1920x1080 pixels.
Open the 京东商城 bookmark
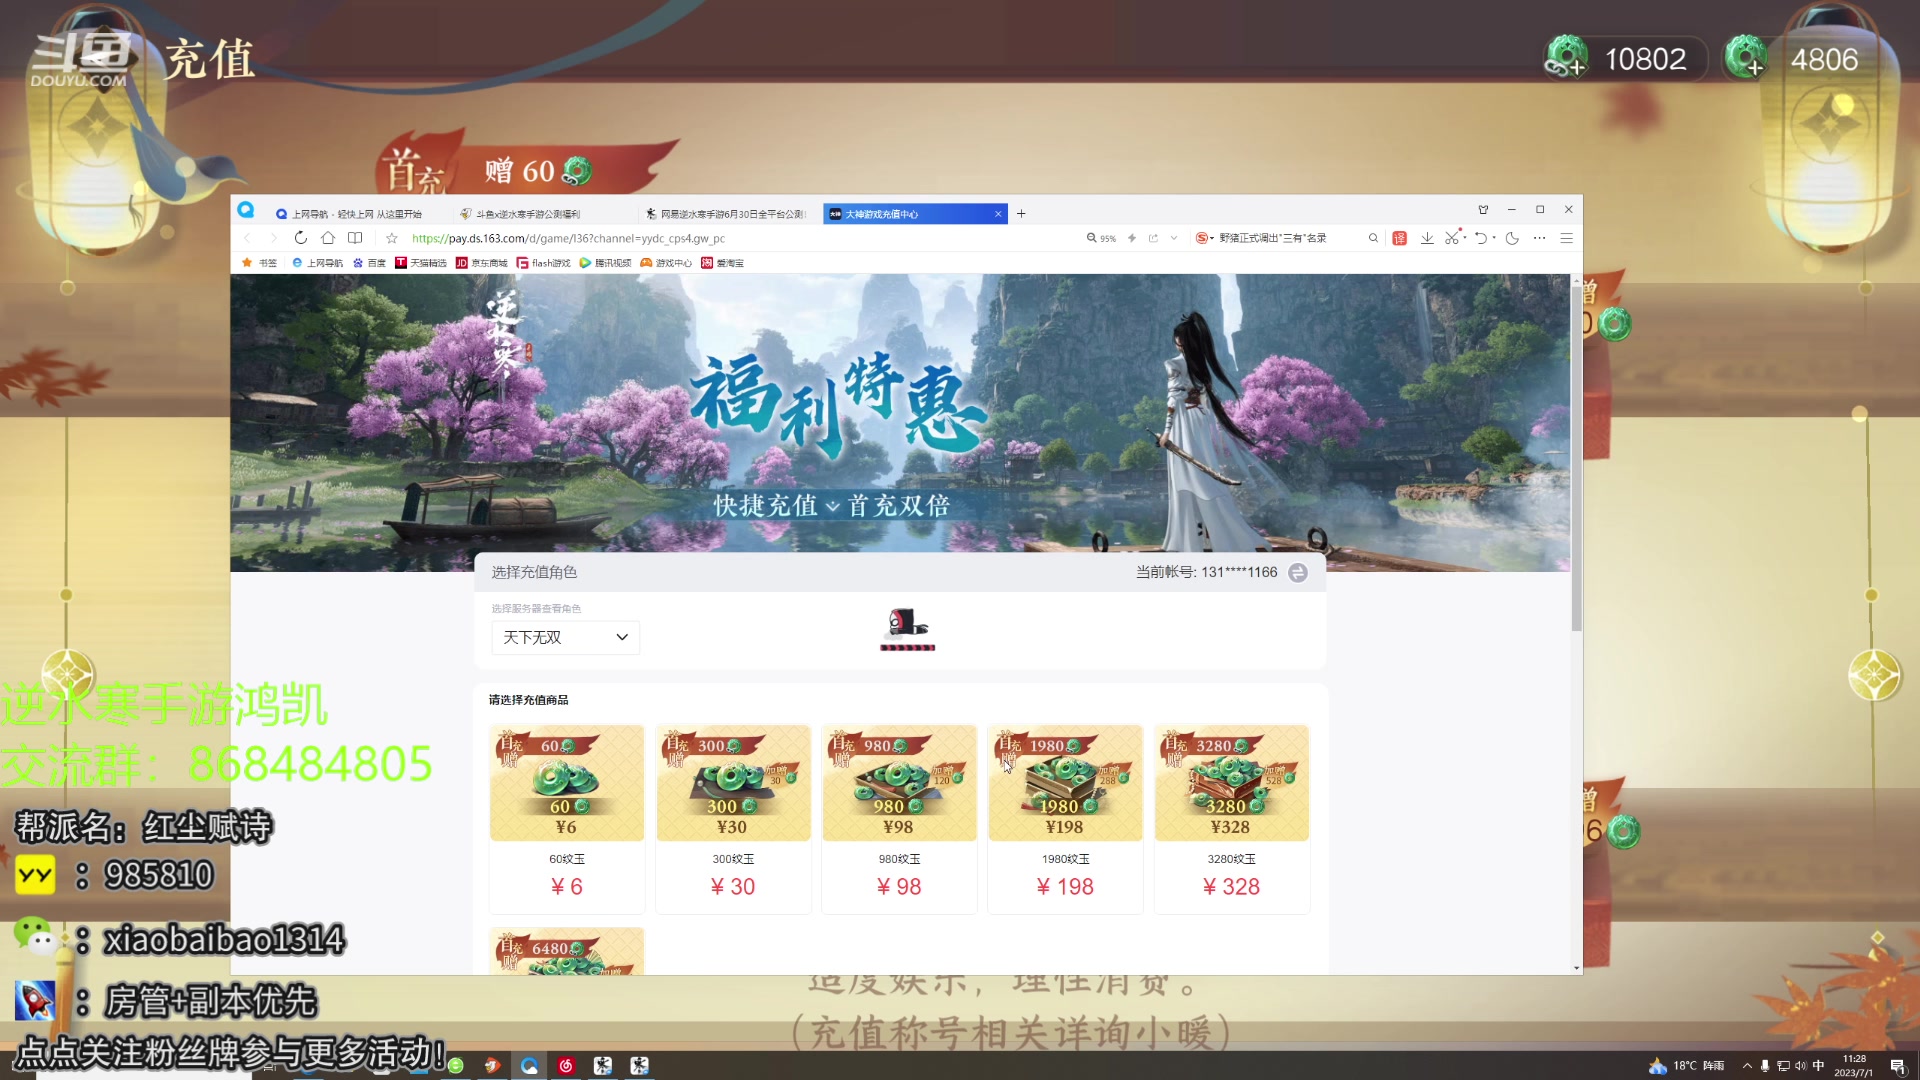[482, 263]
